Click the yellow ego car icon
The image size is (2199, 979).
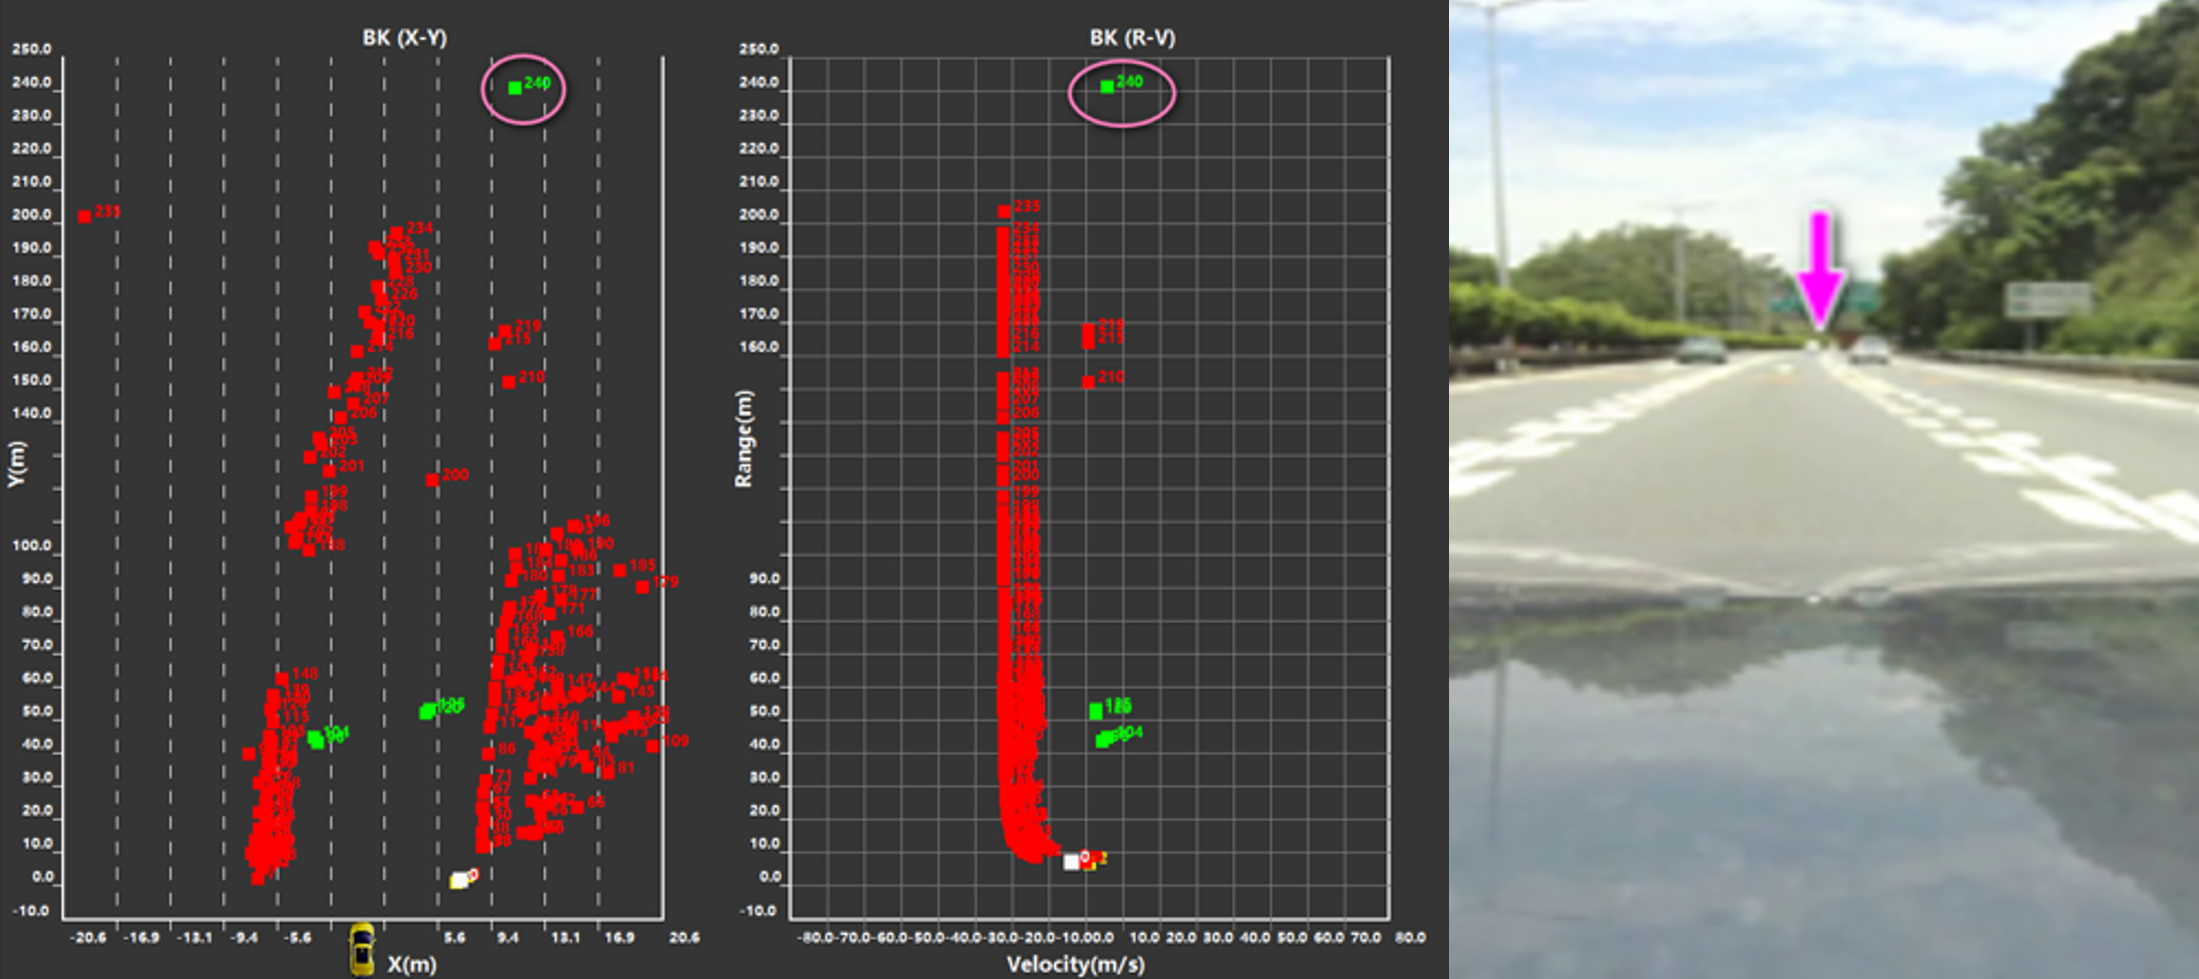coord(361,948)
